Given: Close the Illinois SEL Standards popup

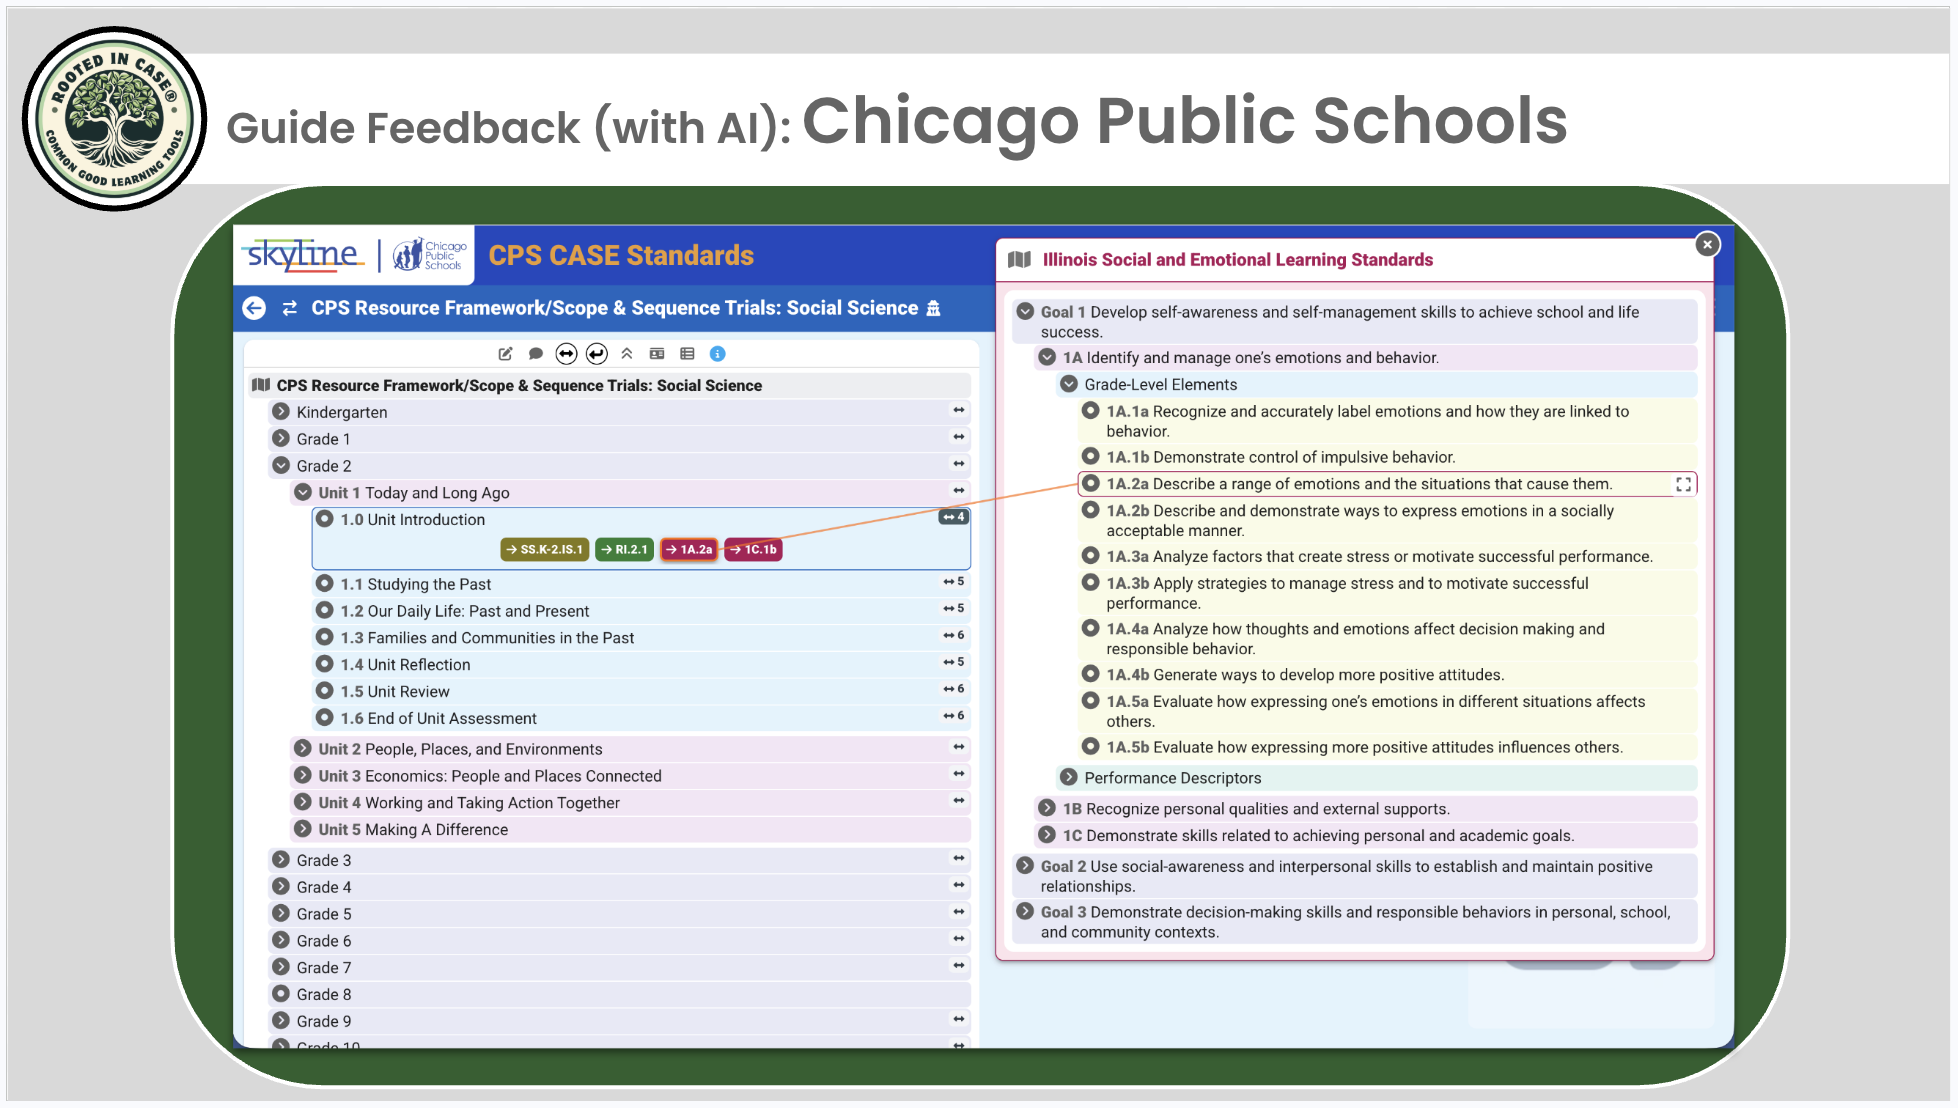Looking at the screenshot, I should [1707, 244].
